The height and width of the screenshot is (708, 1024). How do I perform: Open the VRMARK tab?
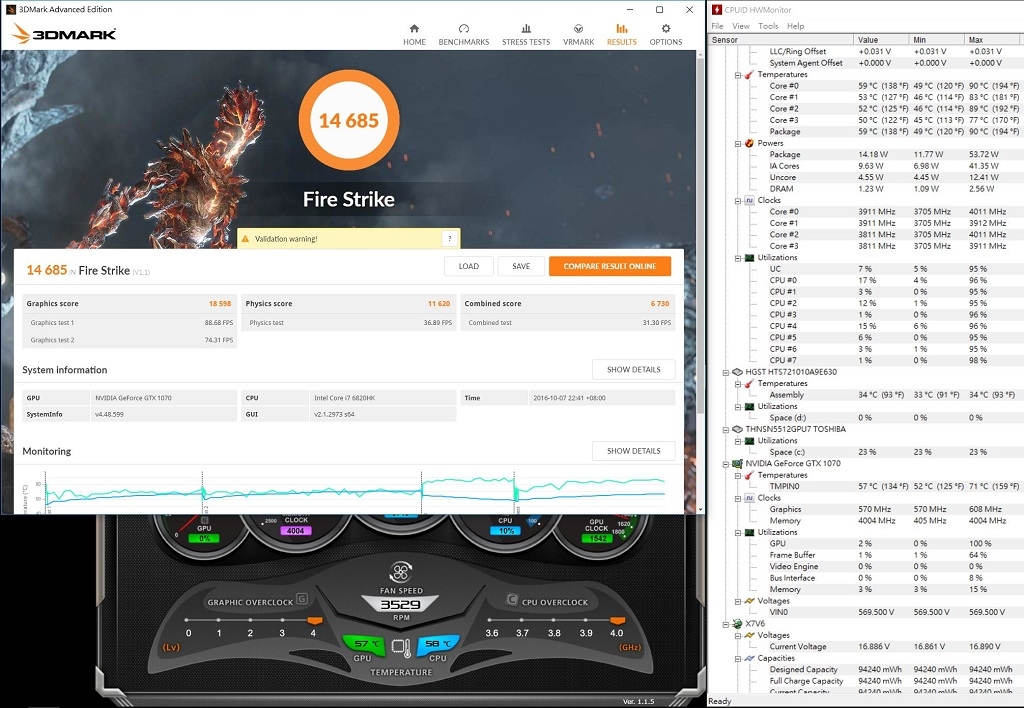(x=578, y=35)
